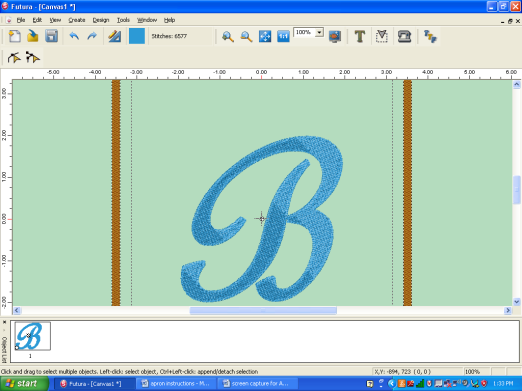Click the status bar 100% zoom value
This screenshot has width=522, height=391.
pyautogui.click(x=472, y=371)
